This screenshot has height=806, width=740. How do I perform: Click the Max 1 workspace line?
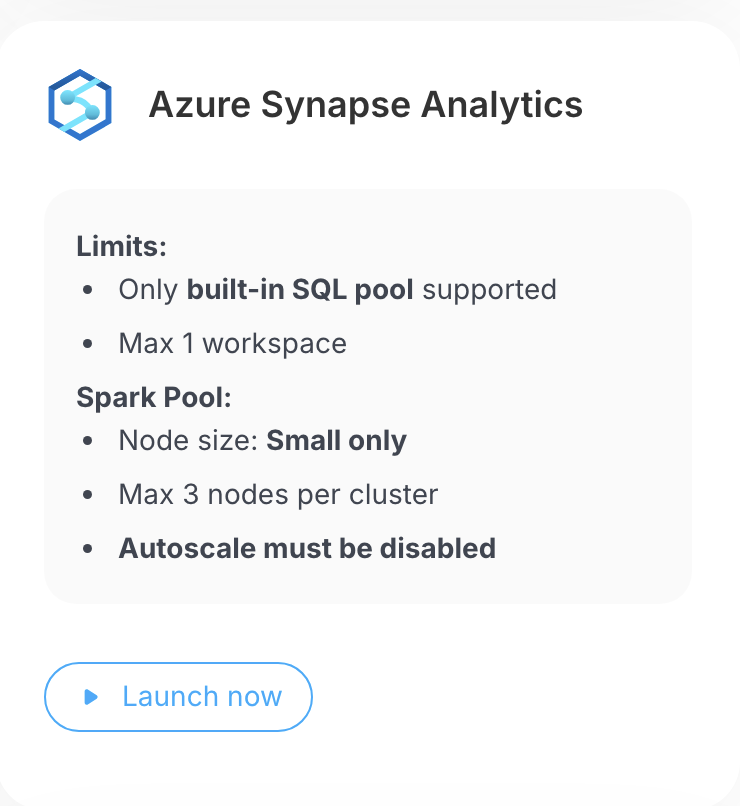[233, 343]
